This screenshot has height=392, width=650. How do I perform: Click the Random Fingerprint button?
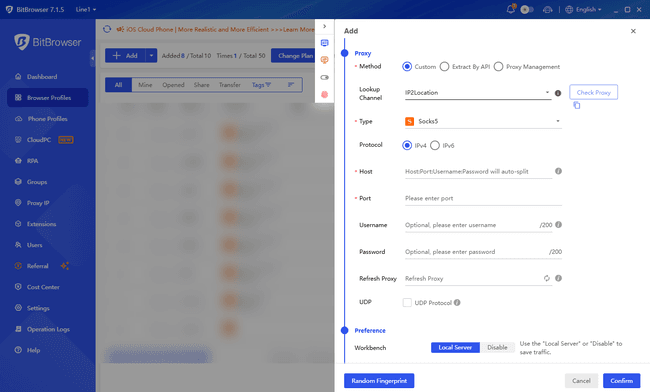pyautogui.click(x=379, y=381)
